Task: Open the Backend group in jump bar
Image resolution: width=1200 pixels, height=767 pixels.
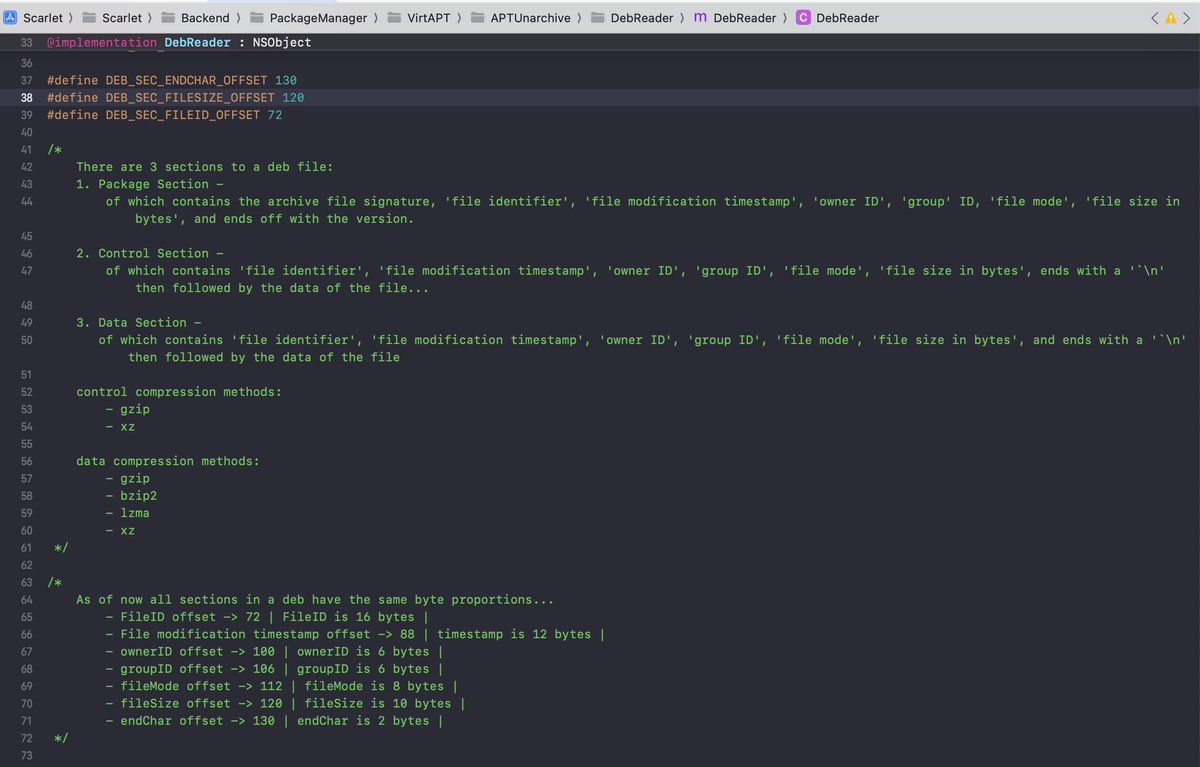Action: click(x=205, y=17)
